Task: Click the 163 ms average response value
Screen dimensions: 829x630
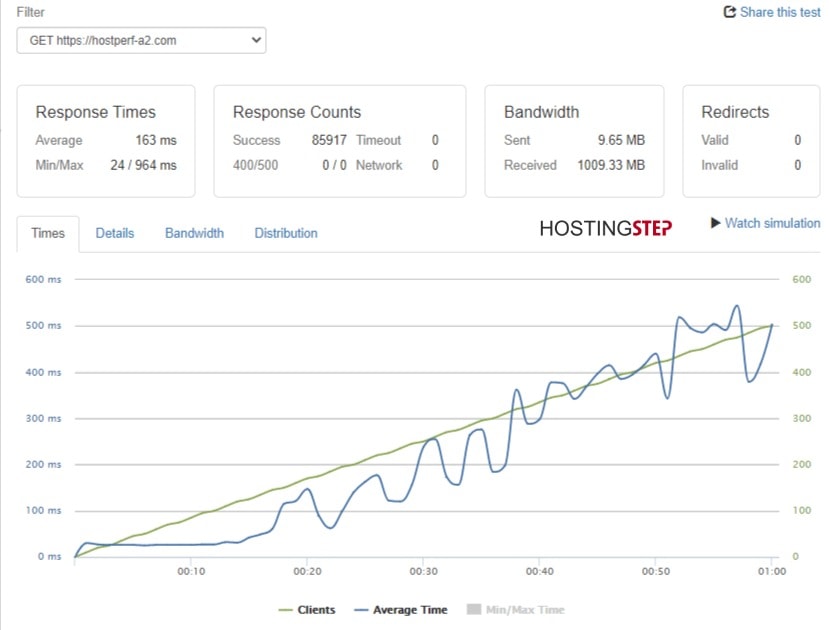Action: point(156,140)
